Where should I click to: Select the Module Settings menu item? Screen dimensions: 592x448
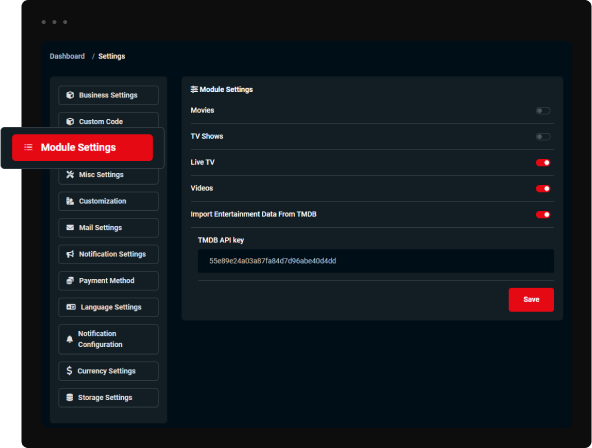(82, 148)
